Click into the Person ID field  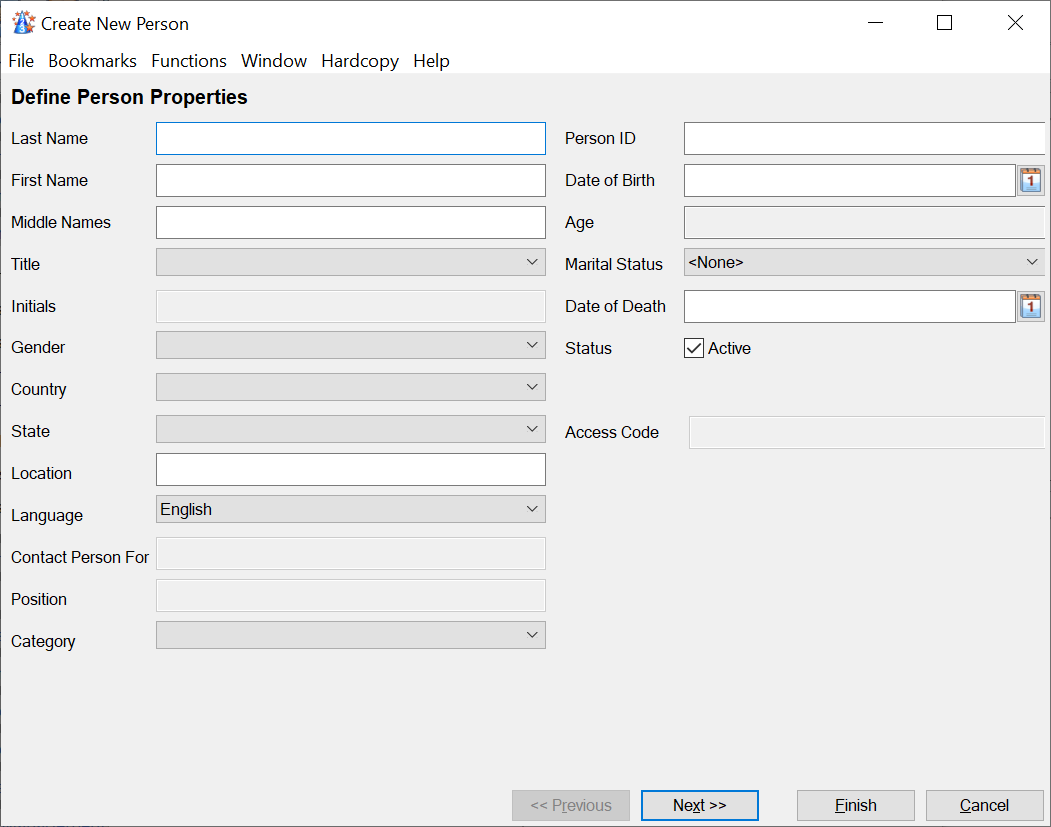coord(863,139)
